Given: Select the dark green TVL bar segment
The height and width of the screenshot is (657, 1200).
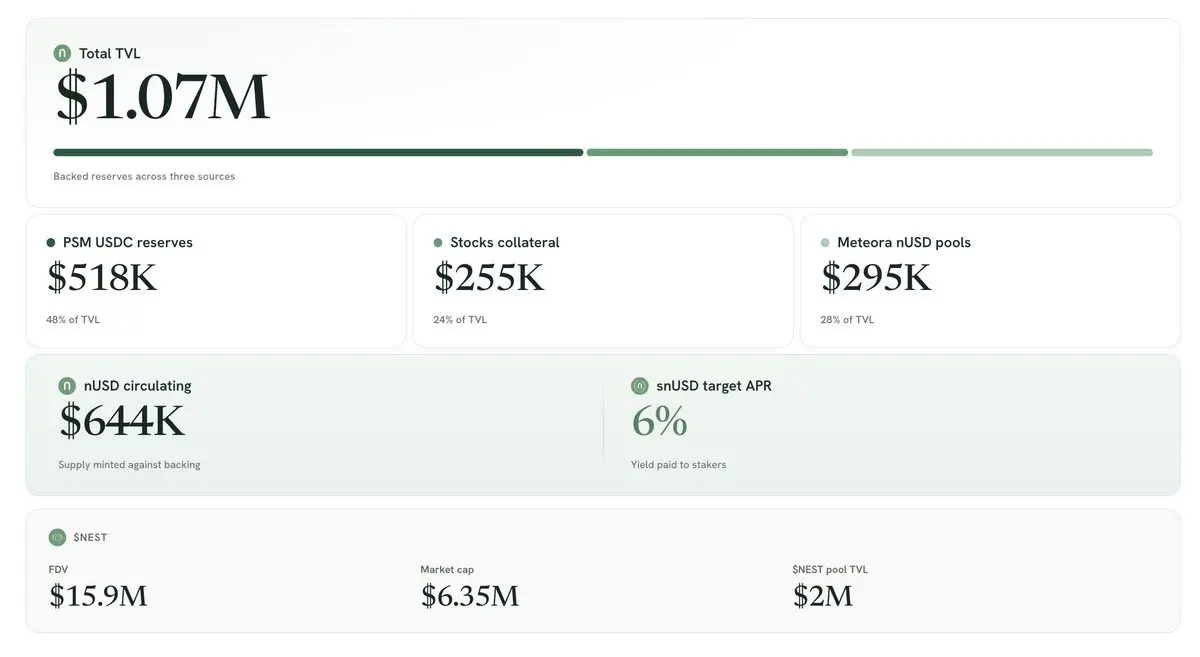Looking at the screenshot, I should coord(318,152).
